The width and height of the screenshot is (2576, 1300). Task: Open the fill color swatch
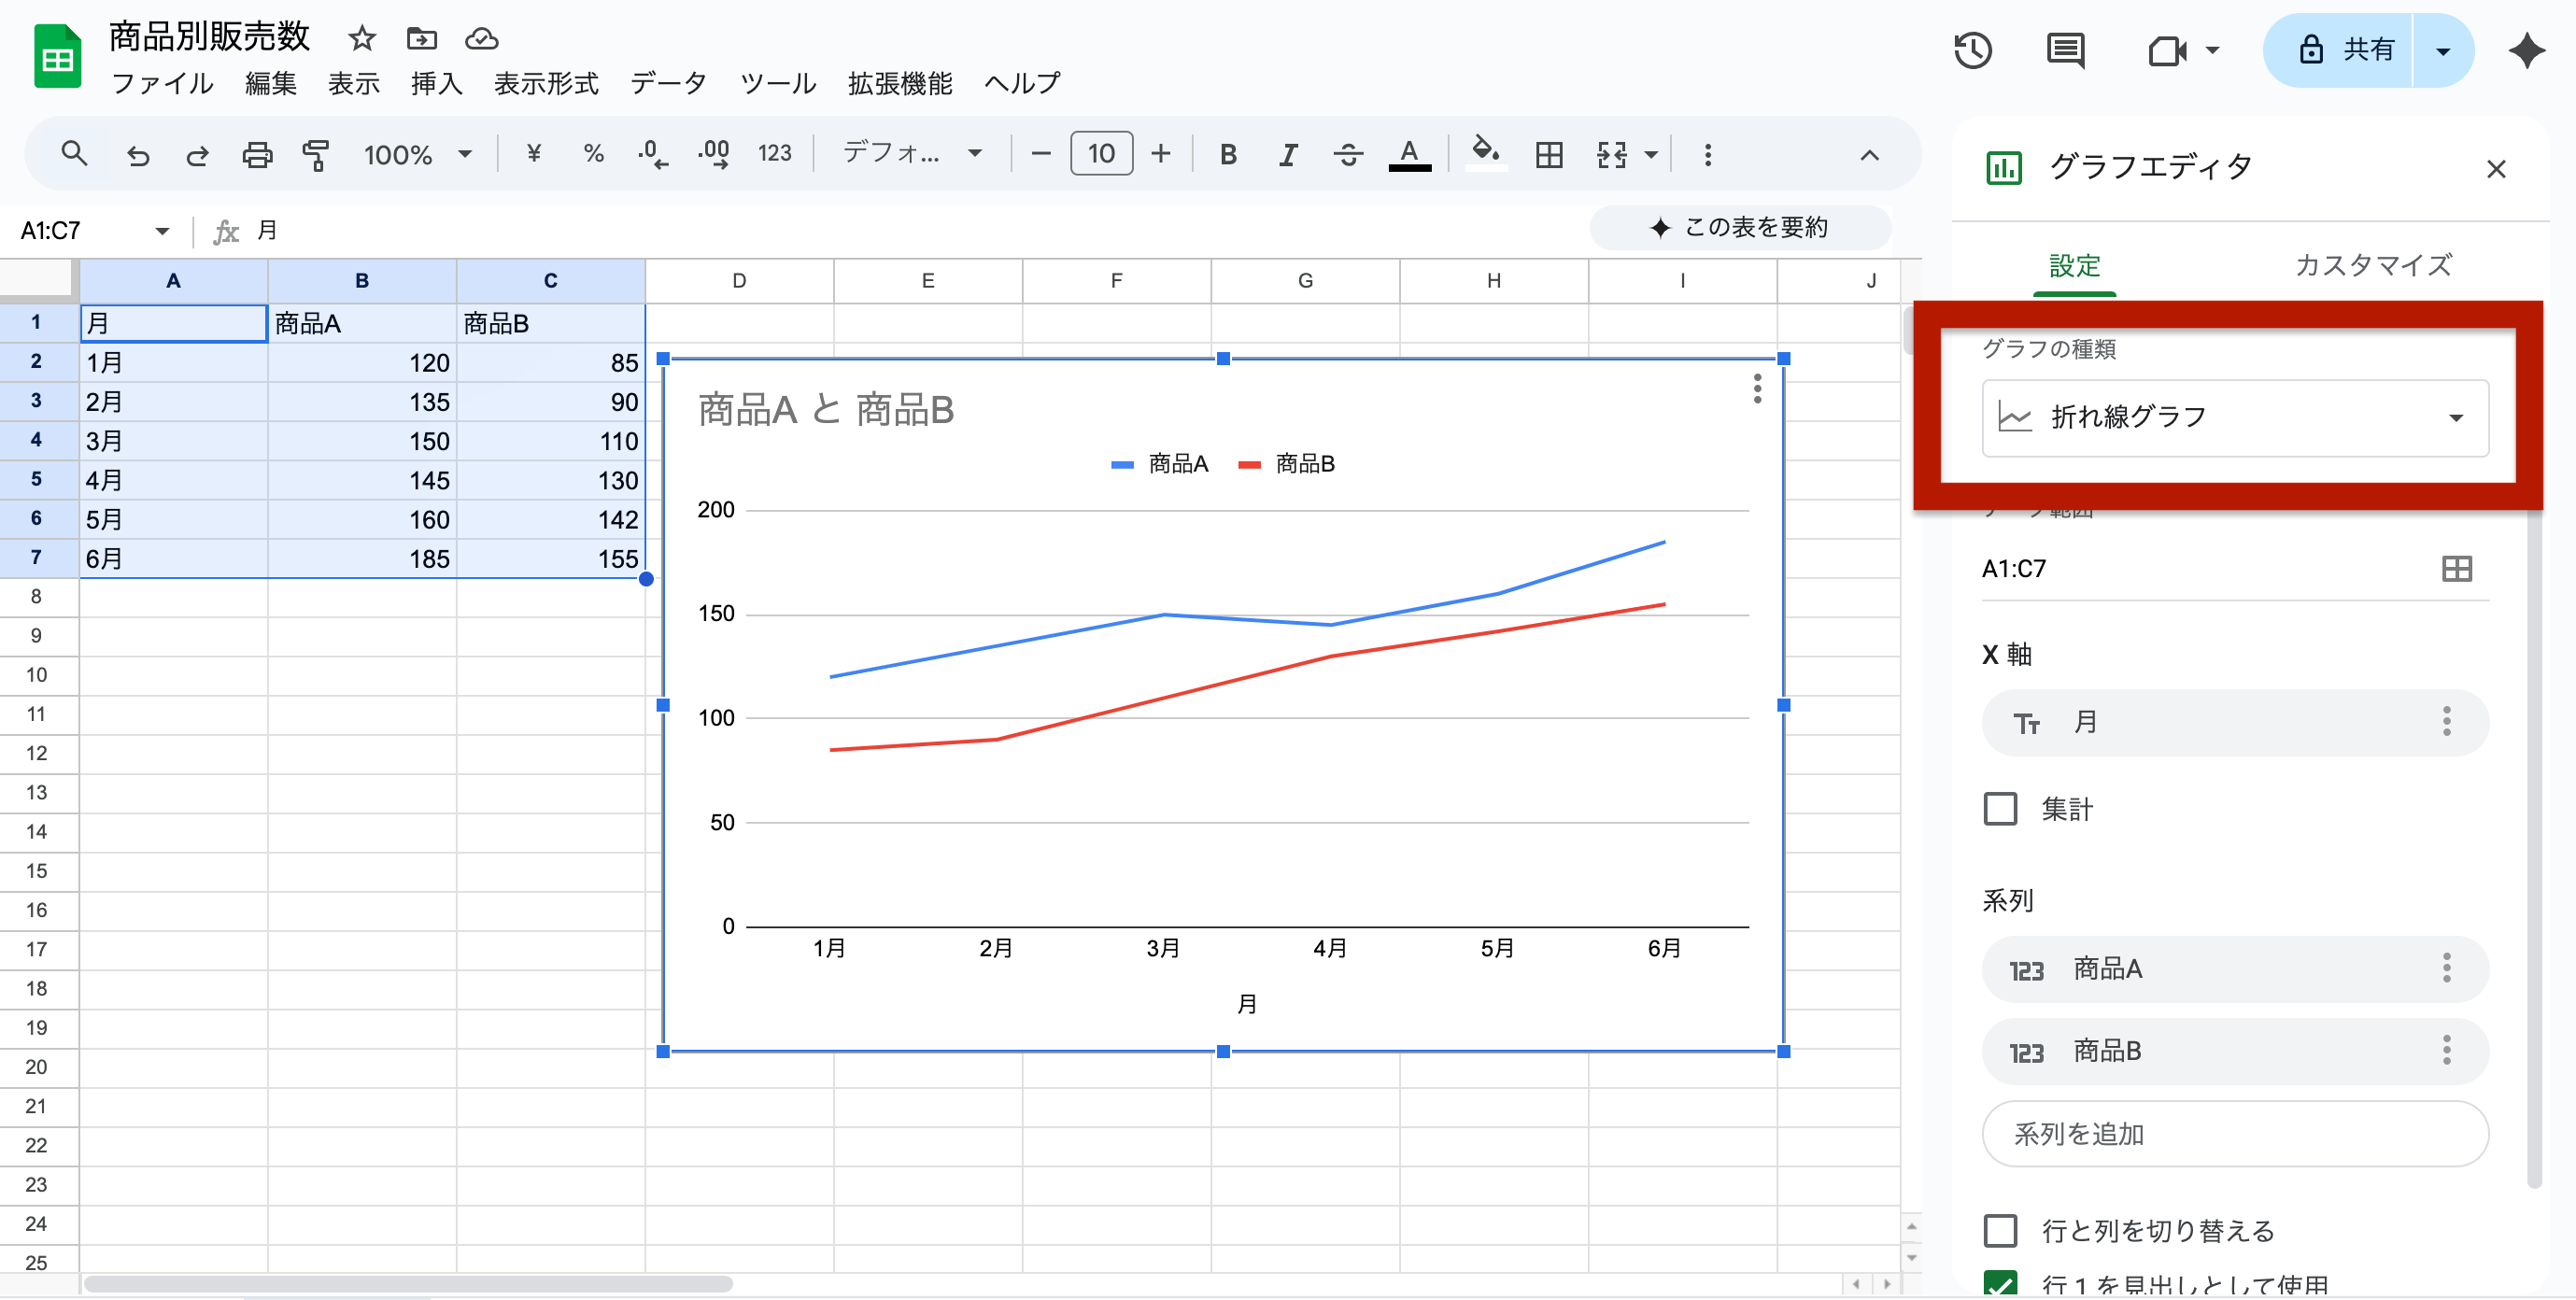point(1485,154)
